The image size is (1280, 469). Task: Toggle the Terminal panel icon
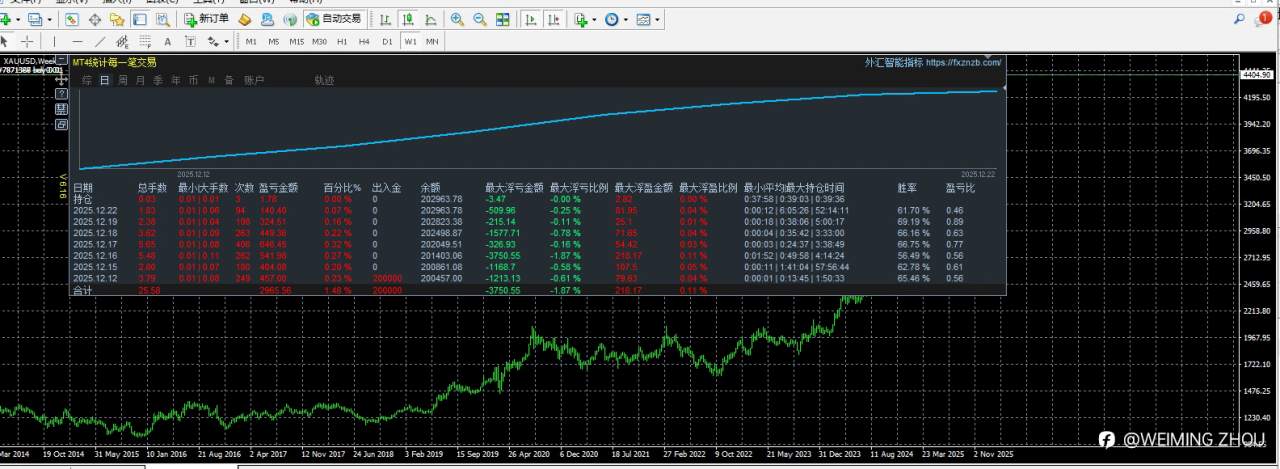click(x=139, y=19)
